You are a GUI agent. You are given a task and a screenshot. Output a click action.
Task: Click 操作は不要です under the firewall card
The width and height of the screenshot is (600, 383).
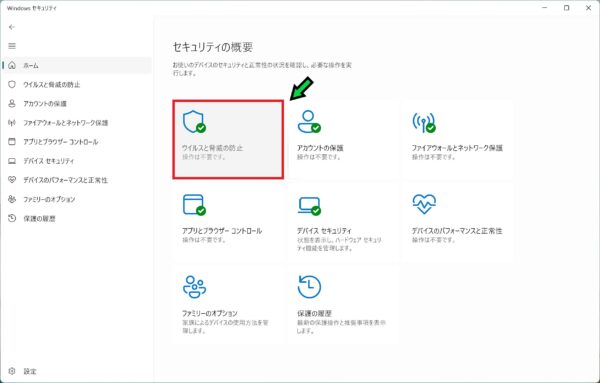click(434, 157)
